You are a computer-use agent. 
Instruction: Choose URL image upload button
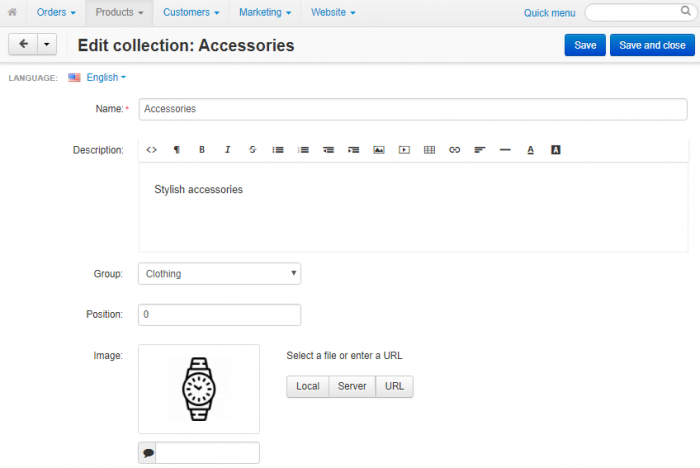click(394, 386)
